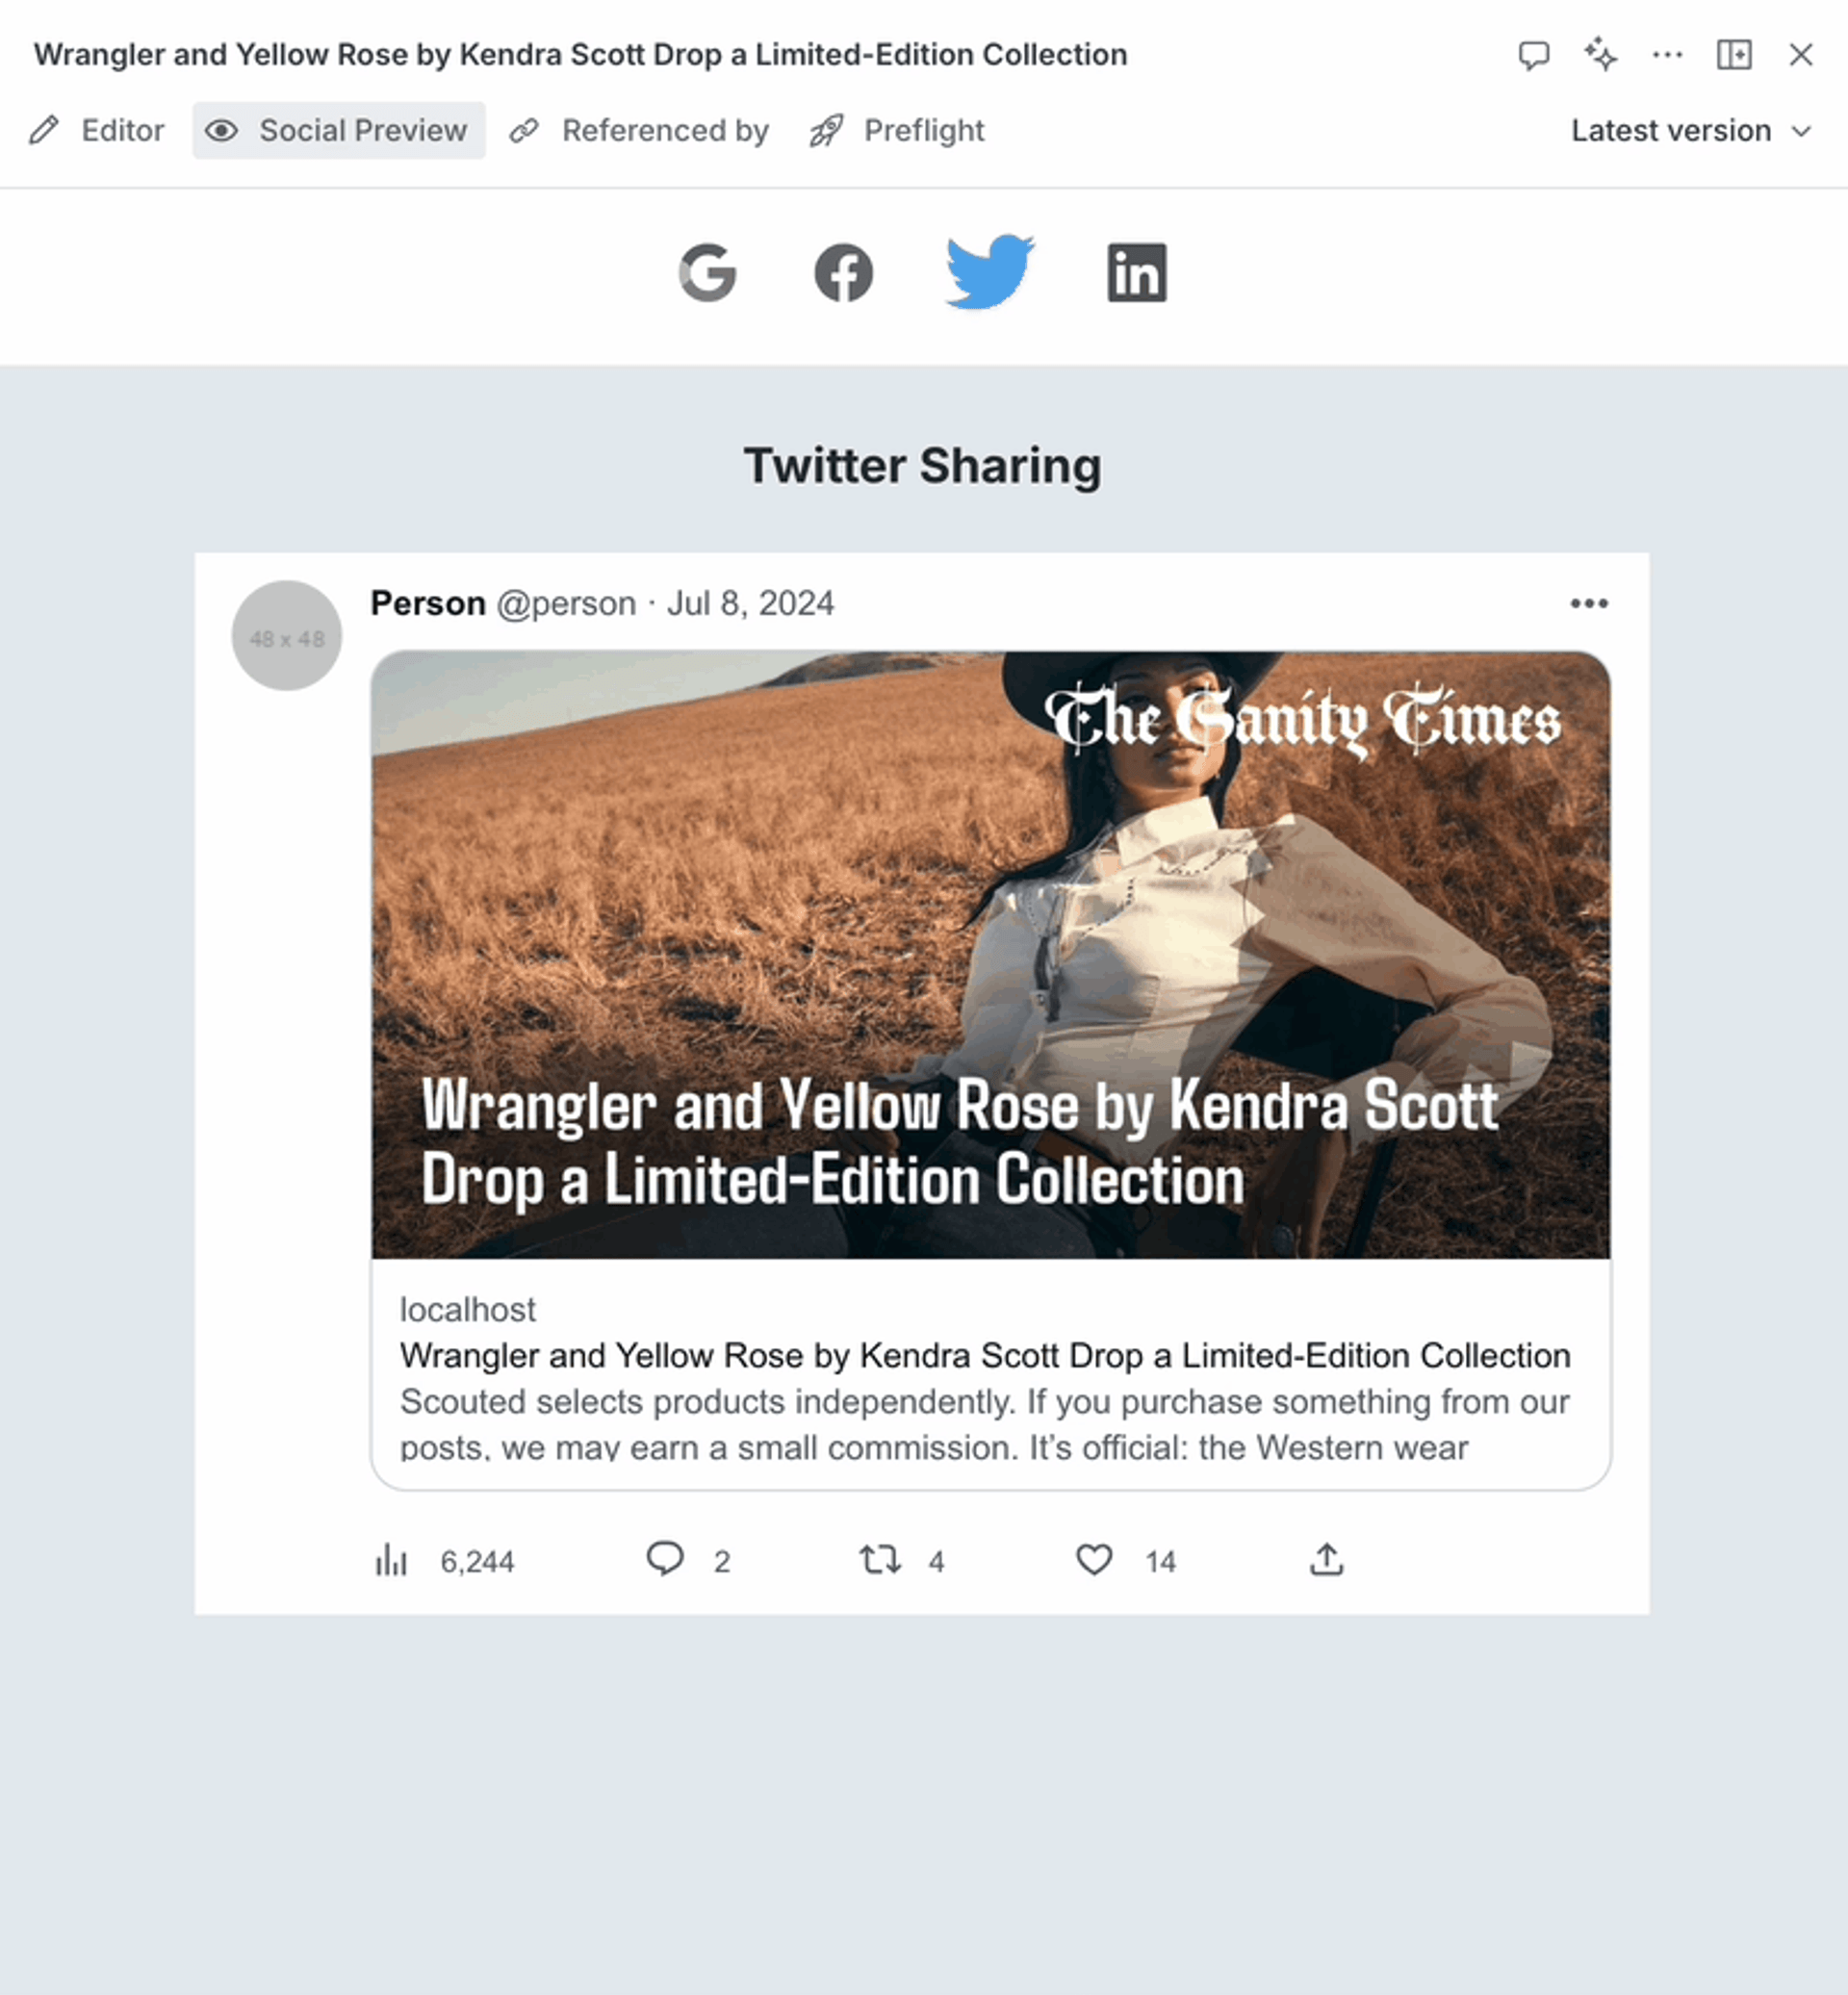Select the Google preview icon
The width and height of the screenshot is (1848, 1995).
click(708, 272)
